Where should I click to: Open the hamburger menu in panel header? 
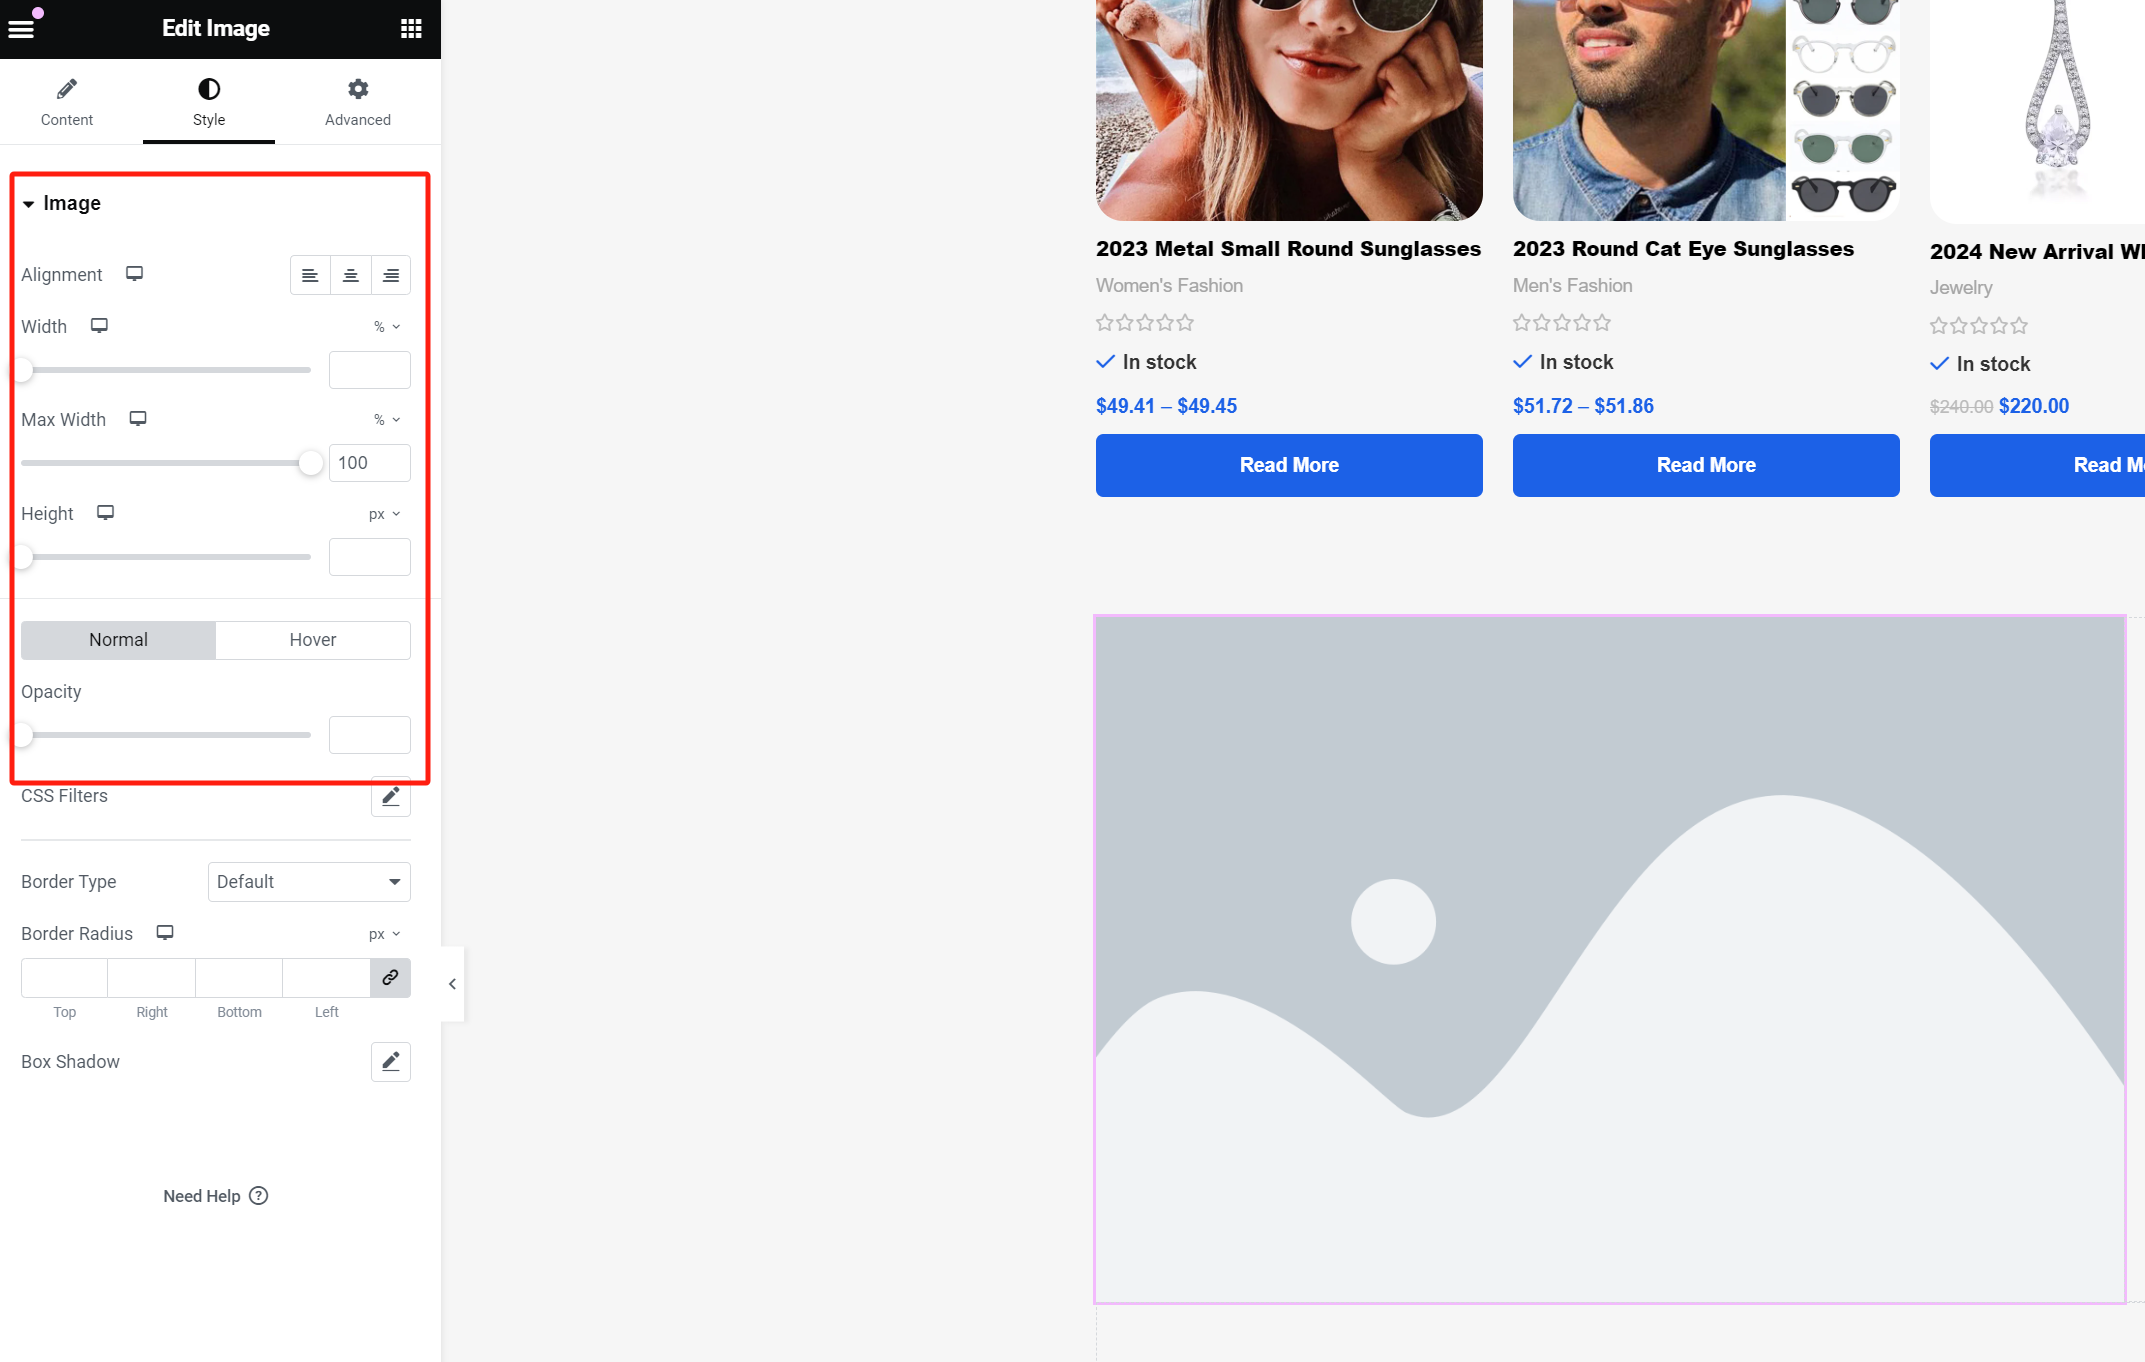pos(21,28)
